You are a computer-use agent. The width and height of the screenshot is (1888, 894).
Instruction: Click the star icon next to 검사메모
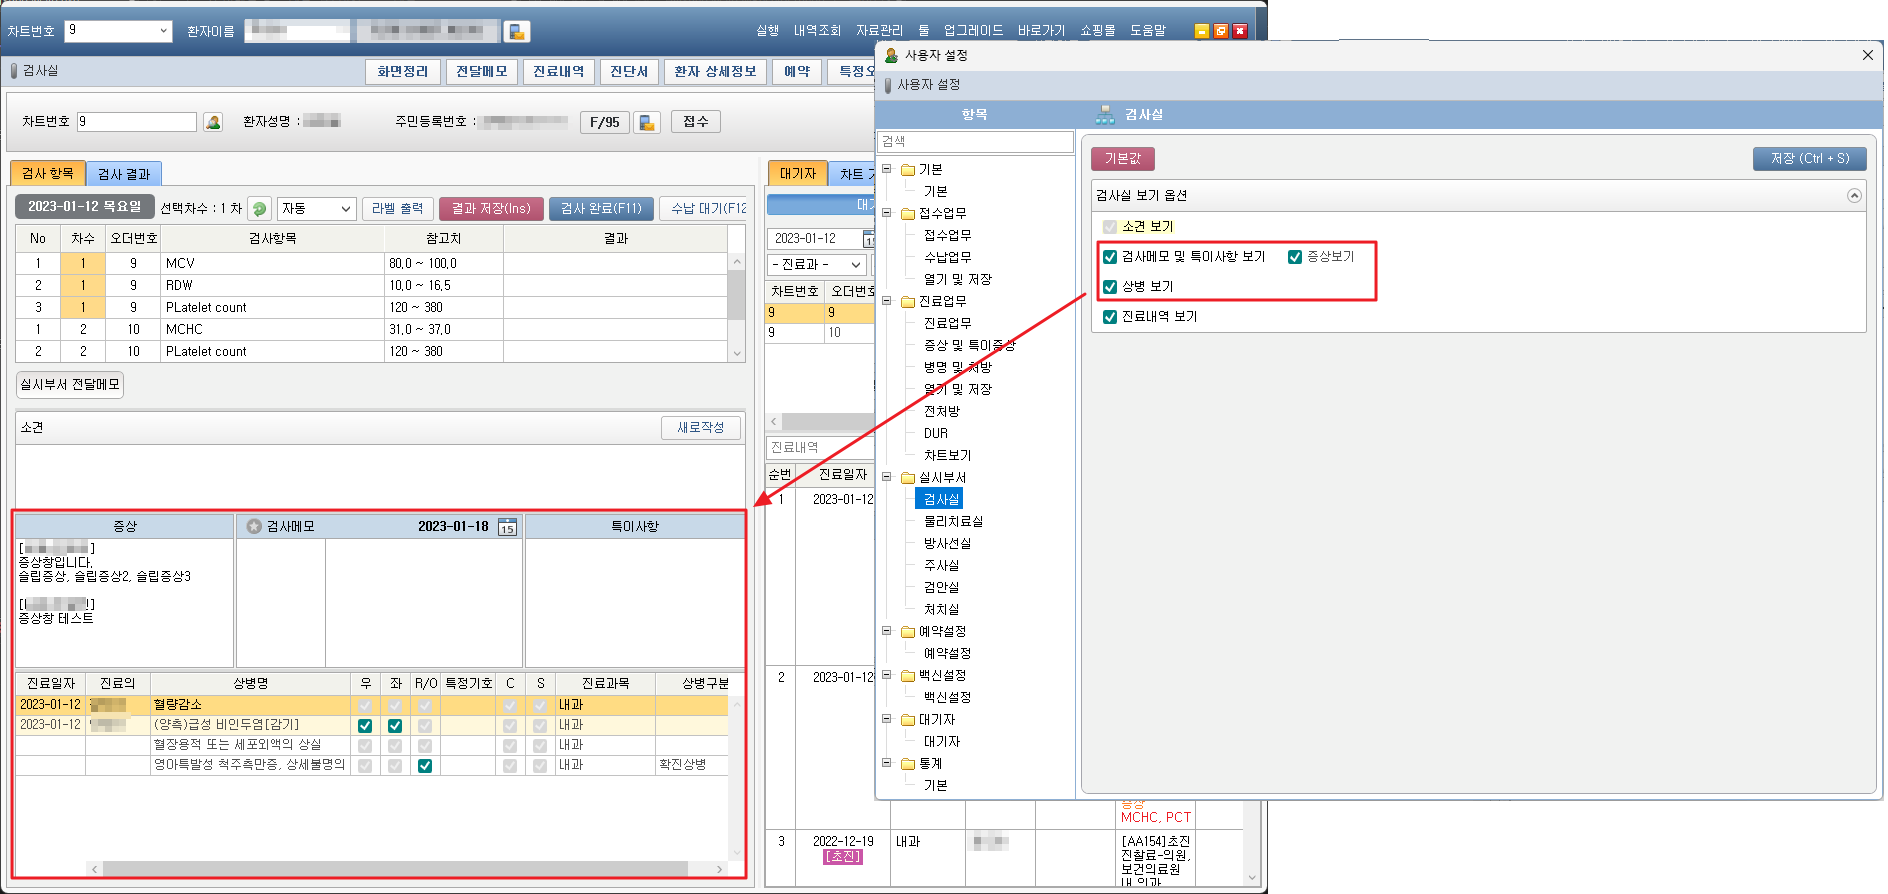click(254, 527)
